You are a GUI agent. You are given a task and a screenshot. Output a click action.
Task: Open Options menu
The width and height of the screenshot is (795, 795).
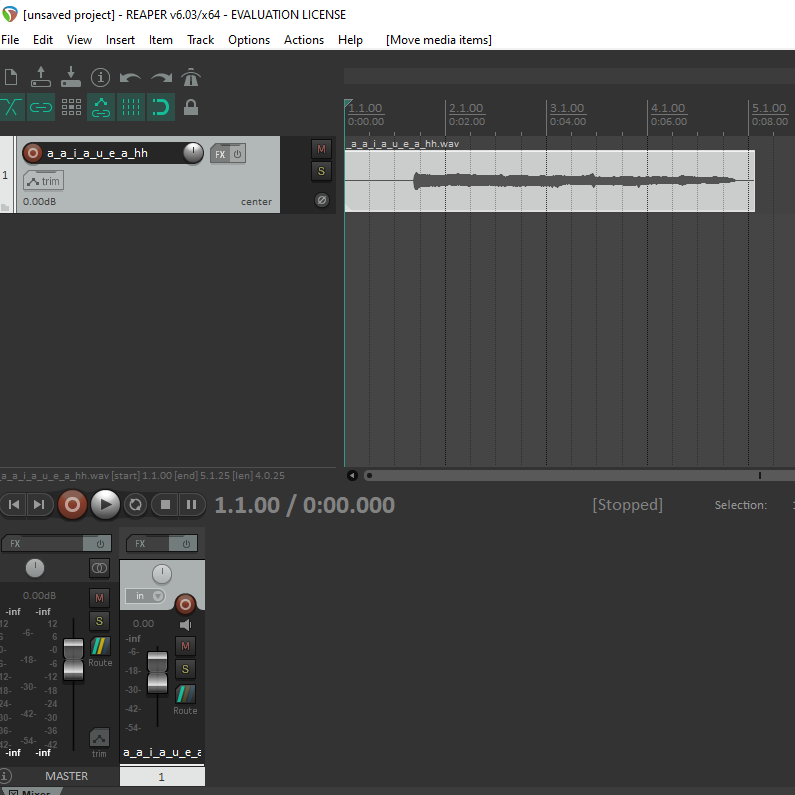(x=249, y=40)
